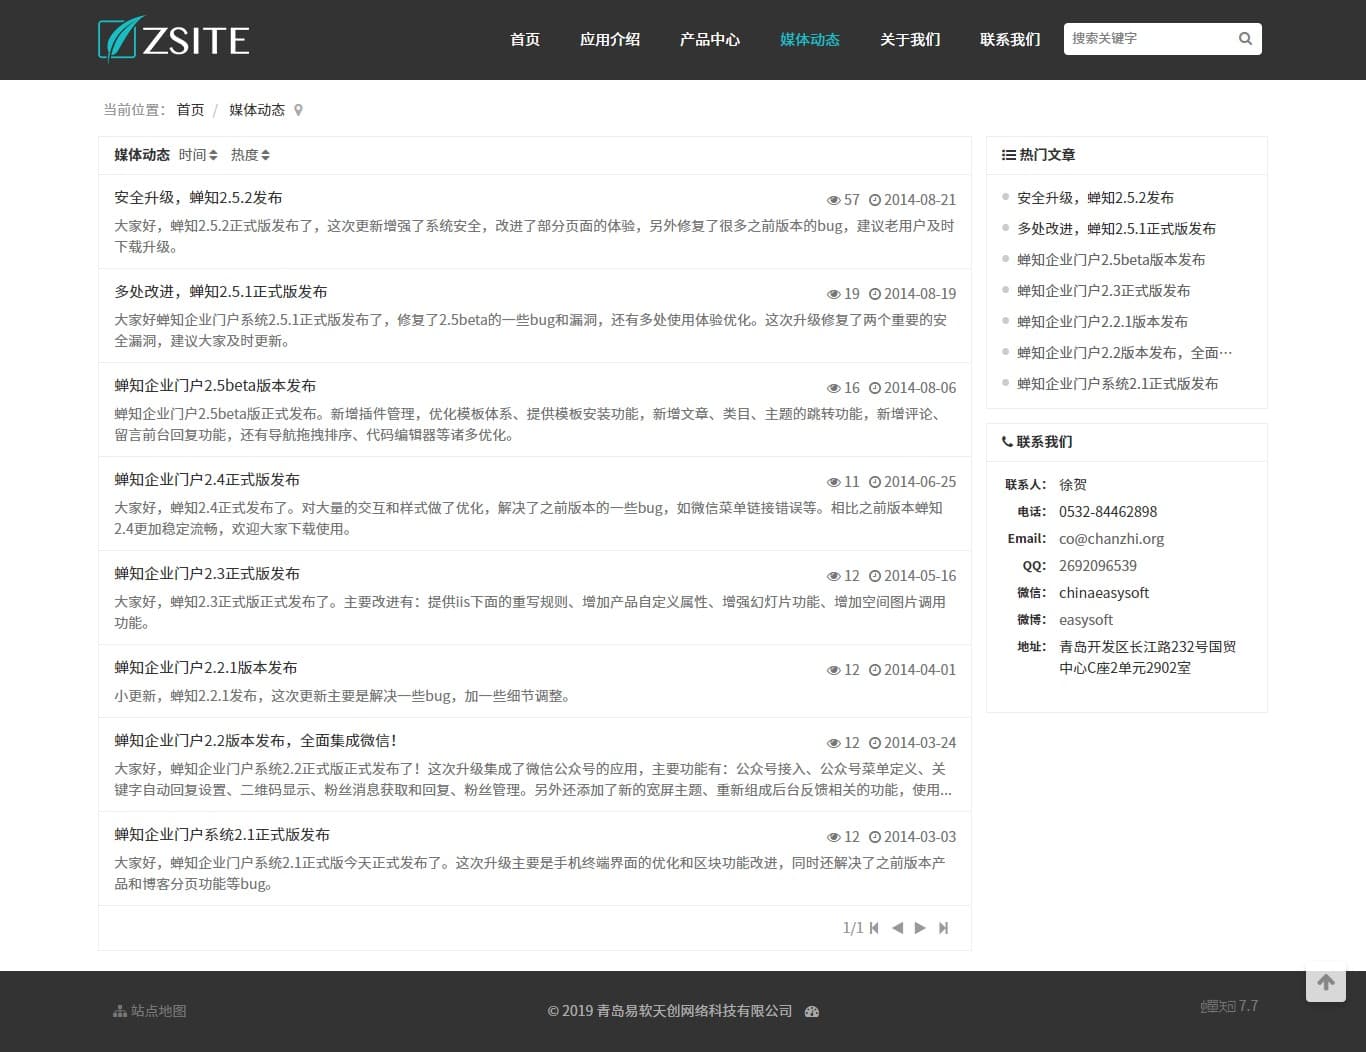Open the 联系我们 nav menu item

click(1010, 40)
